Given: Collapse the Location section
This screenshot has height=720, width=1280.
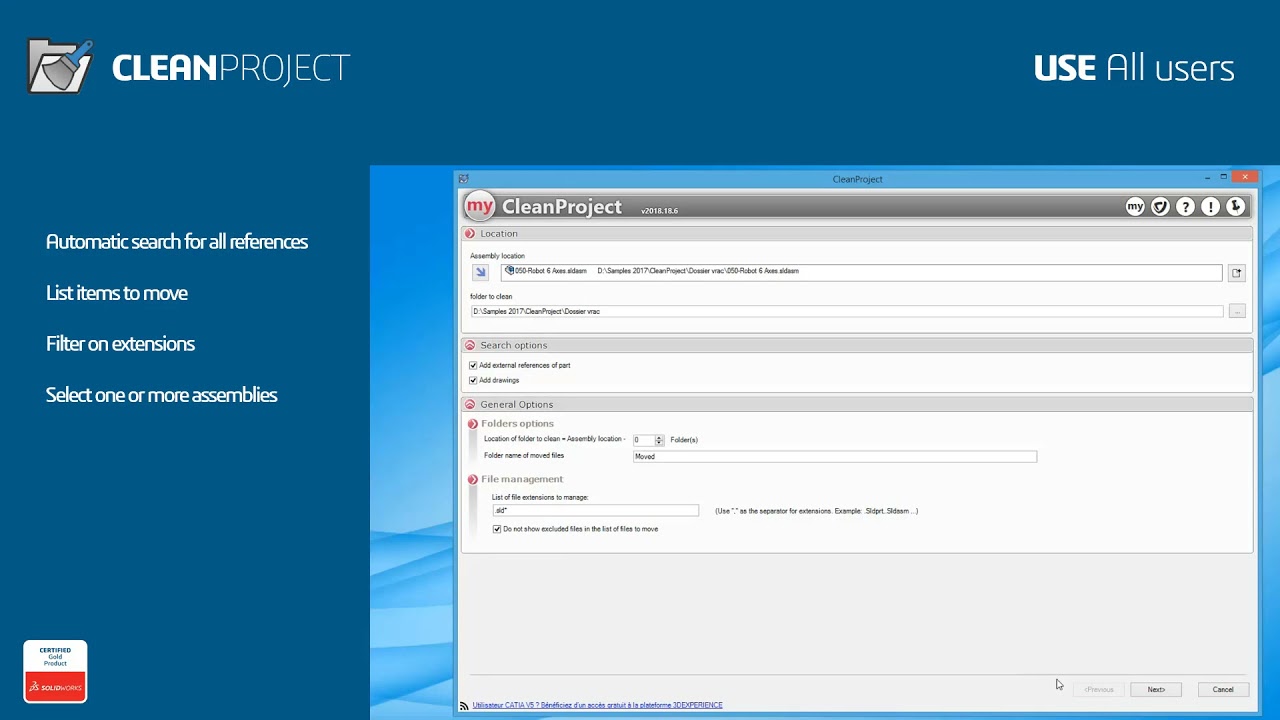Looking at the screenshot, I should coord(470,234).
